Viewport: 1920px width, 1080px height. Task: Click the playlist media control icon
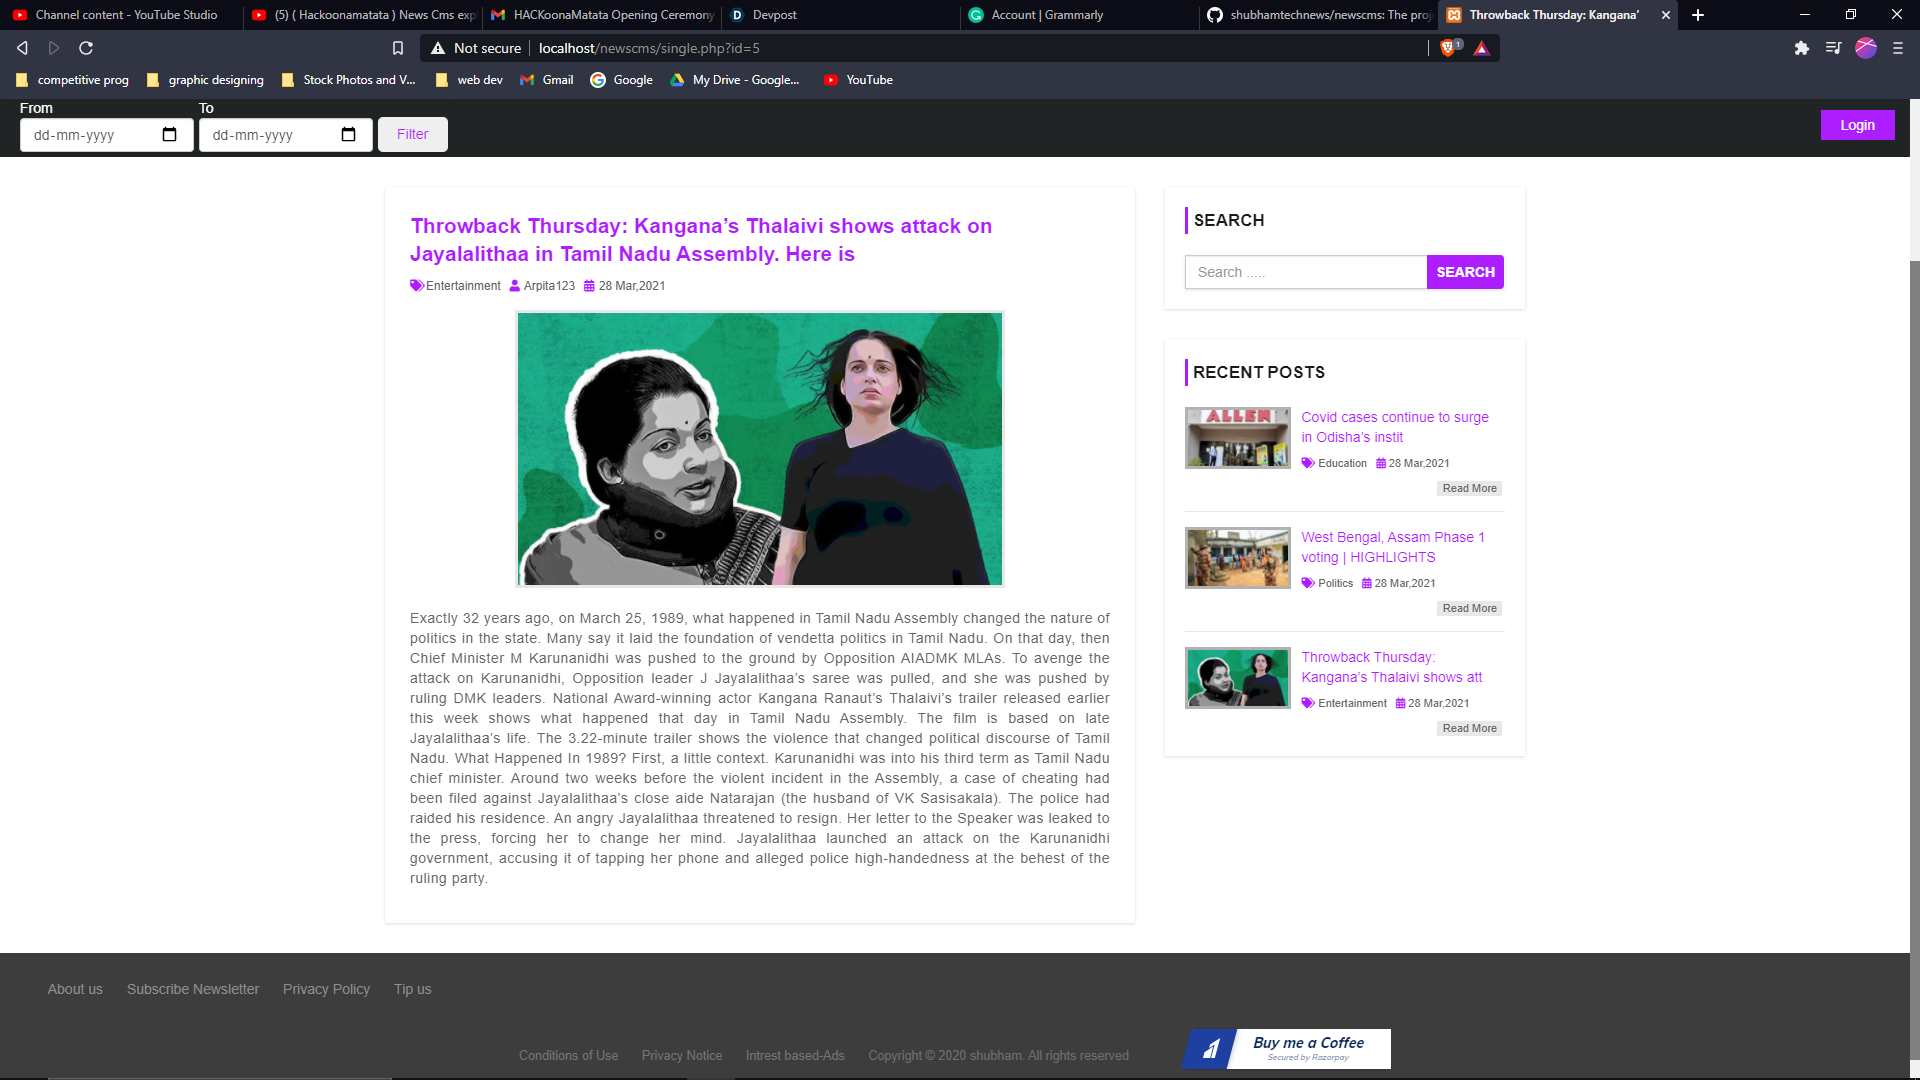1833,48
